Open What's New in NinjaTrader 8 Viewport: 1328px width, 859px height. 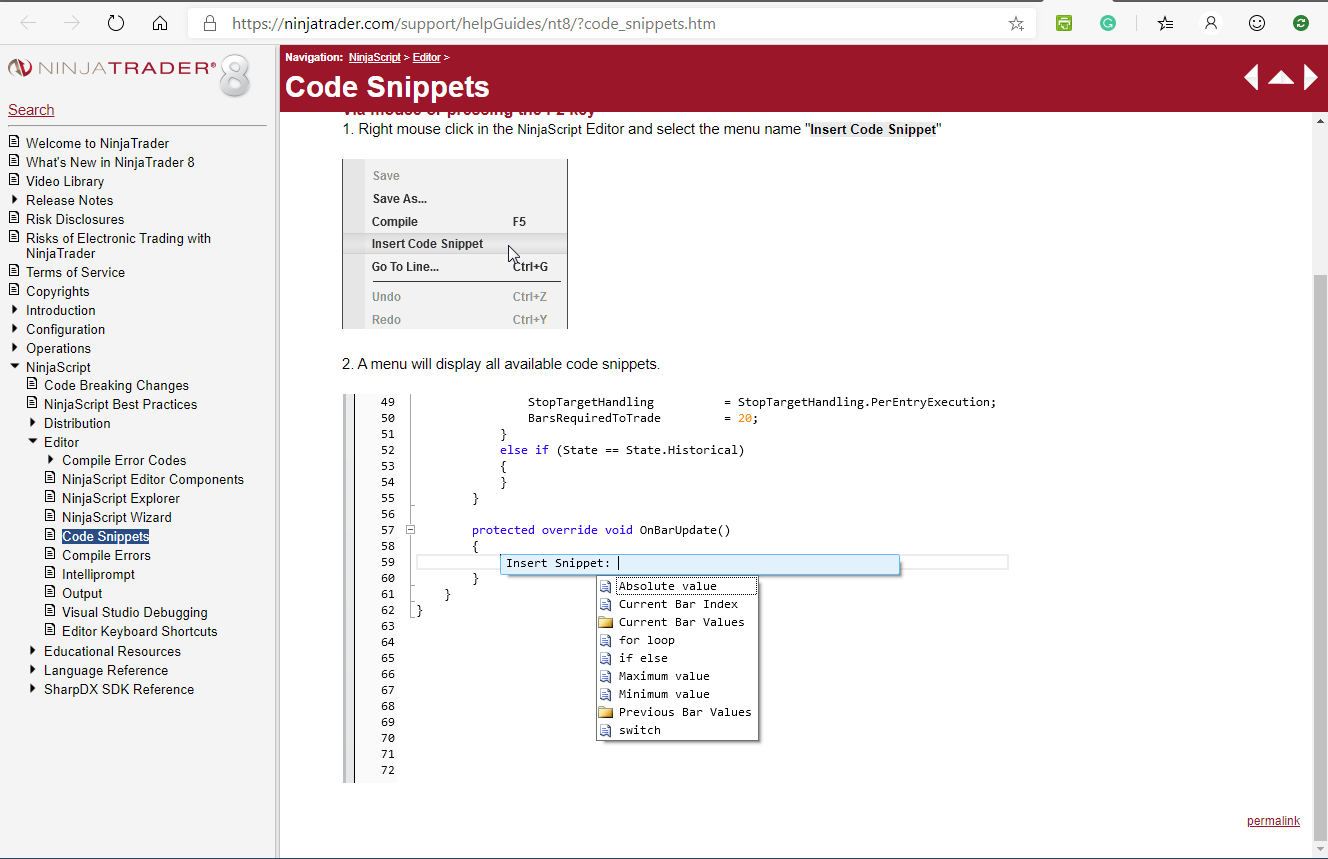click(x=110, y=162)
